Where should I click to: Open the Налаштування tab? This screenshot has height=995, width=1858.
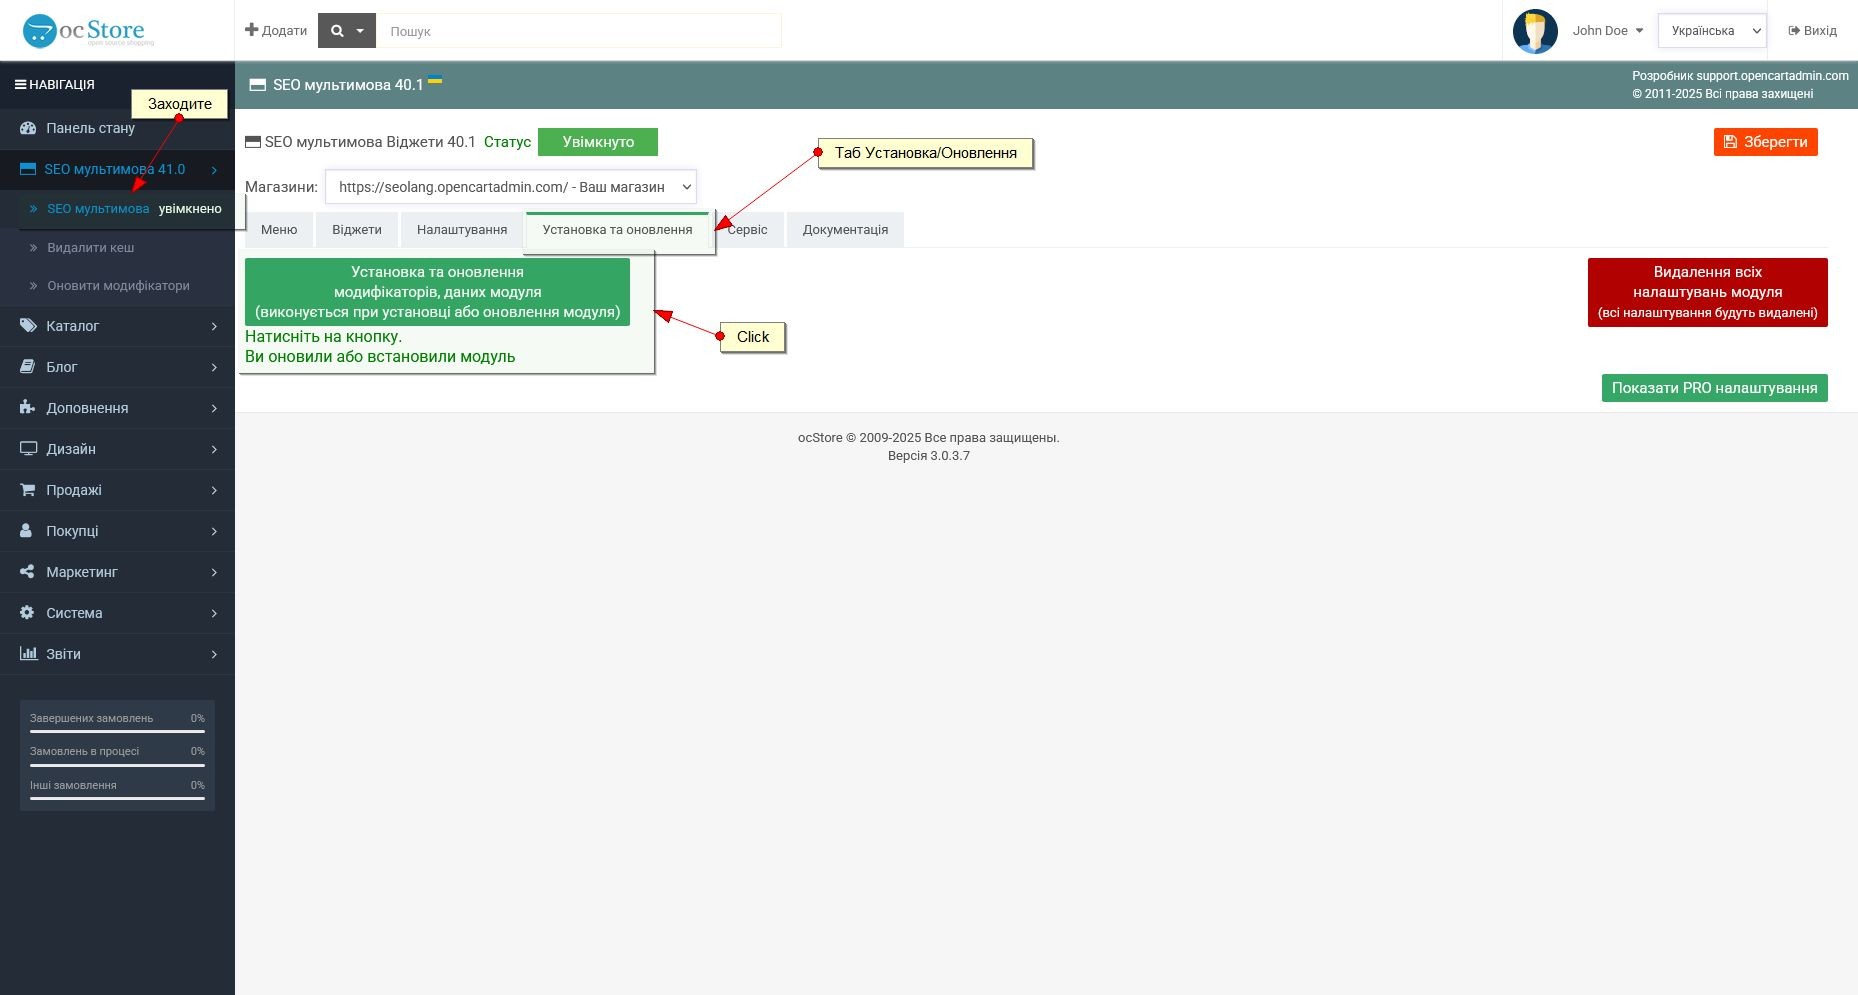click(462, 230)
